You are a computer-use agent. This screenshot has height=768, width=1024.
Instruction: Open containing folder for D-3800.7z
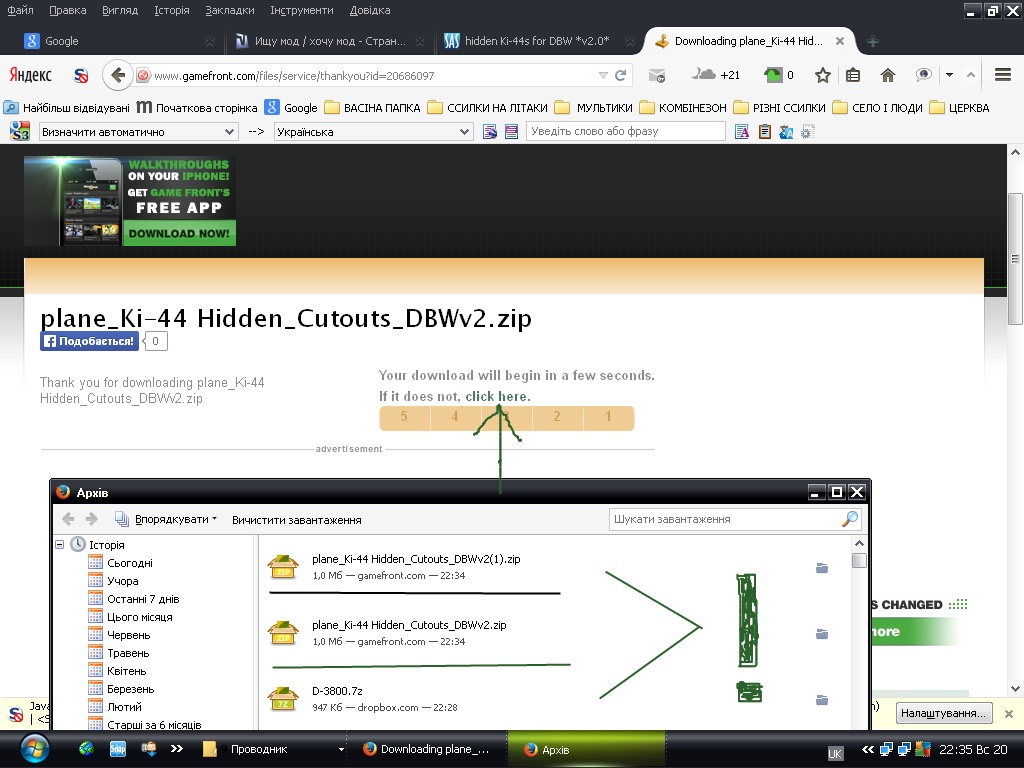822,699
